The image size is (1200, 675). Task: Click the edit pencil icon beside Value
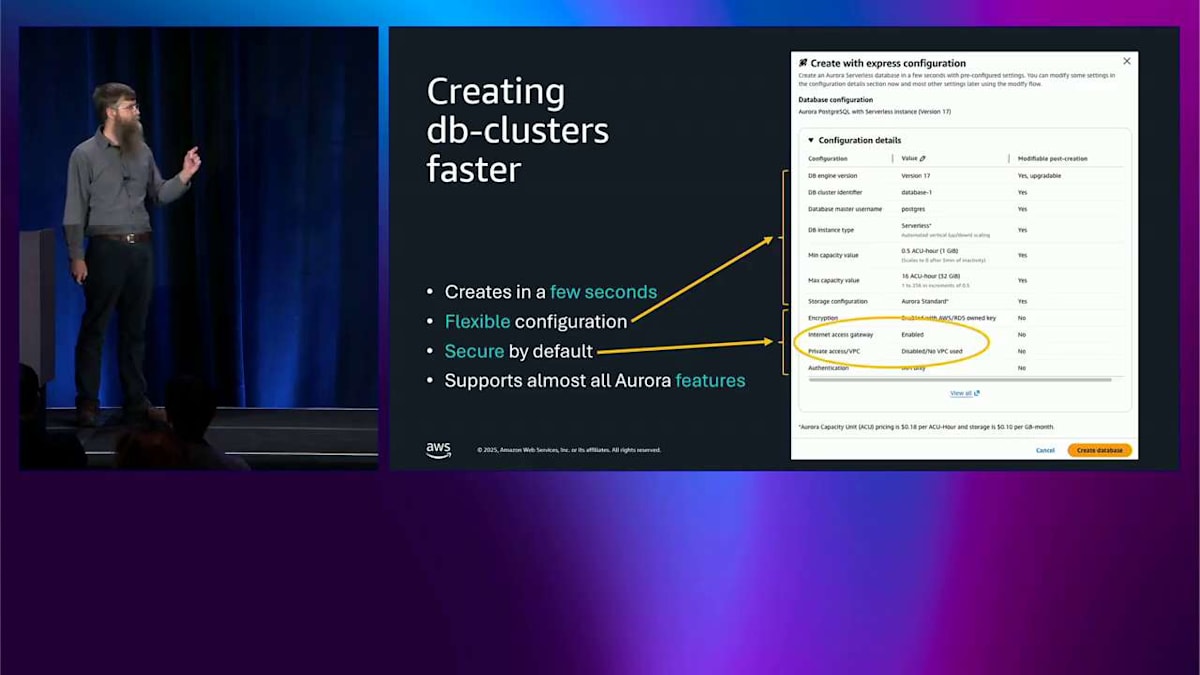[x=923, y=158]
